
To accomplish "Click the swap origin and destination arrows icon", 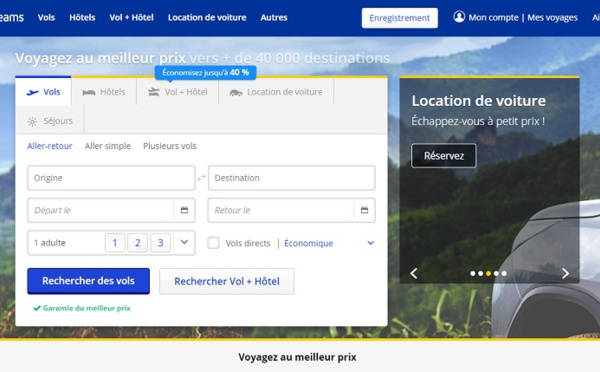I will click(201, 178).
